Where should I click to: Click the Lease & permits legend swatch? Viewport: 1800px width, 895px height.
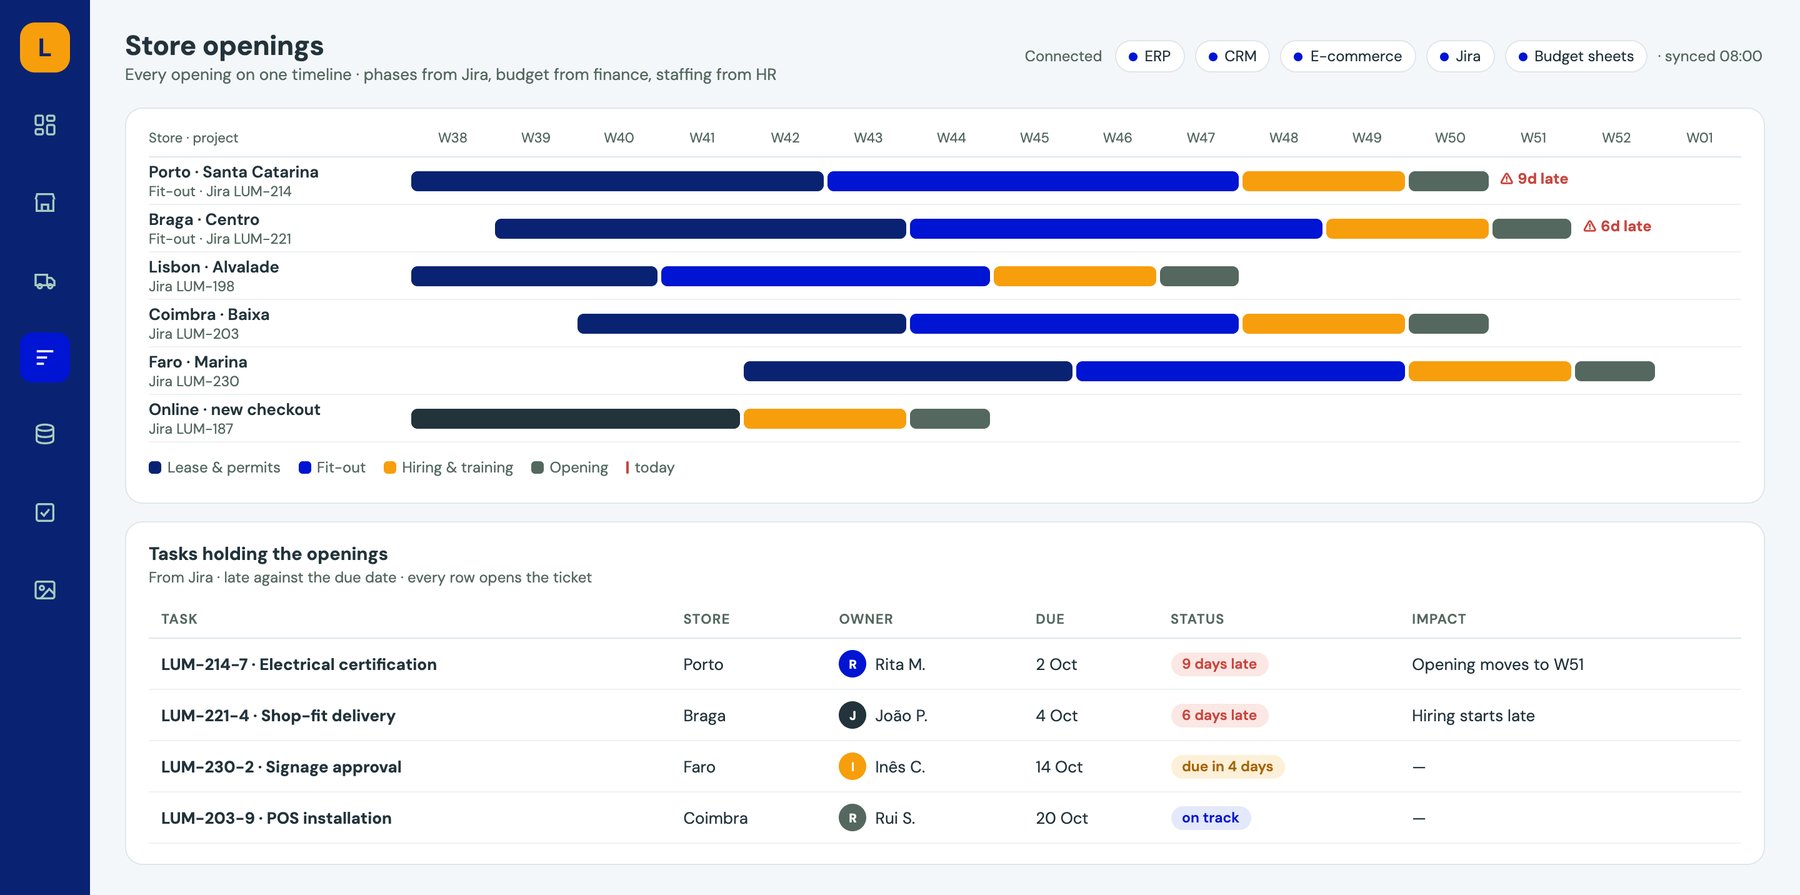coord(155,468)
